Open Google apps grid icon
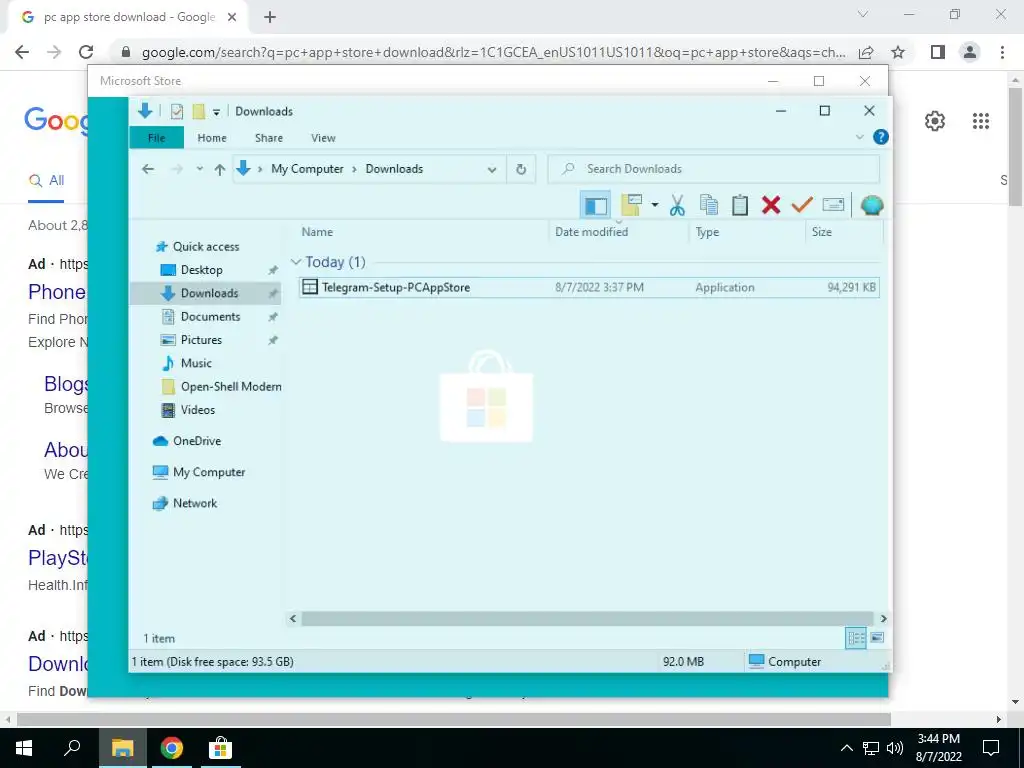 (x=980, y=121)
